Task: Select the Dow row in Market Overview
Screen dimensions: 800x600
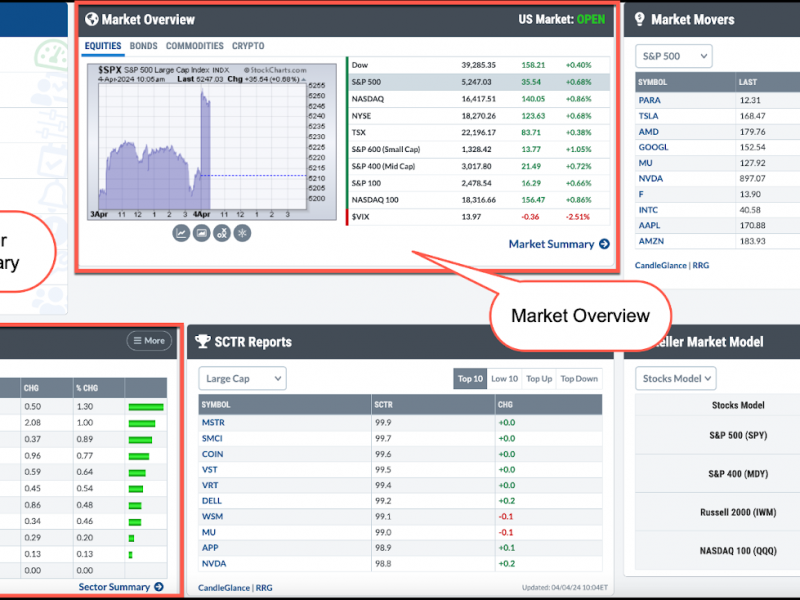Action: click(480, 65)
